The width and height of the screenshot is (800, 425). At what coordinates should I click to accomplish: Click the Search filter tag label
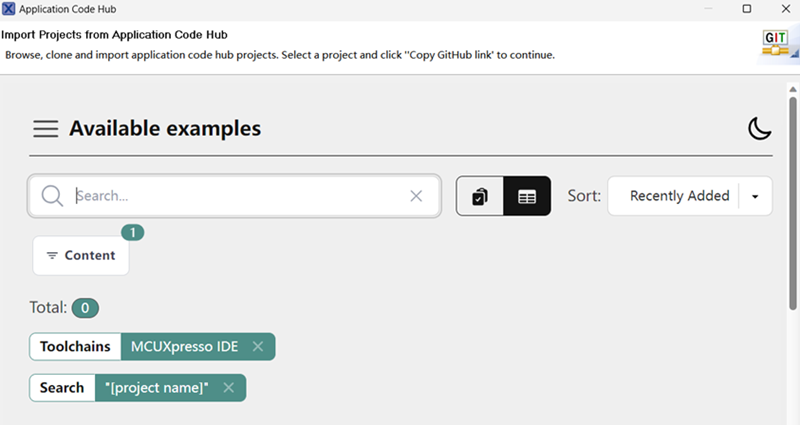(62, 388)
